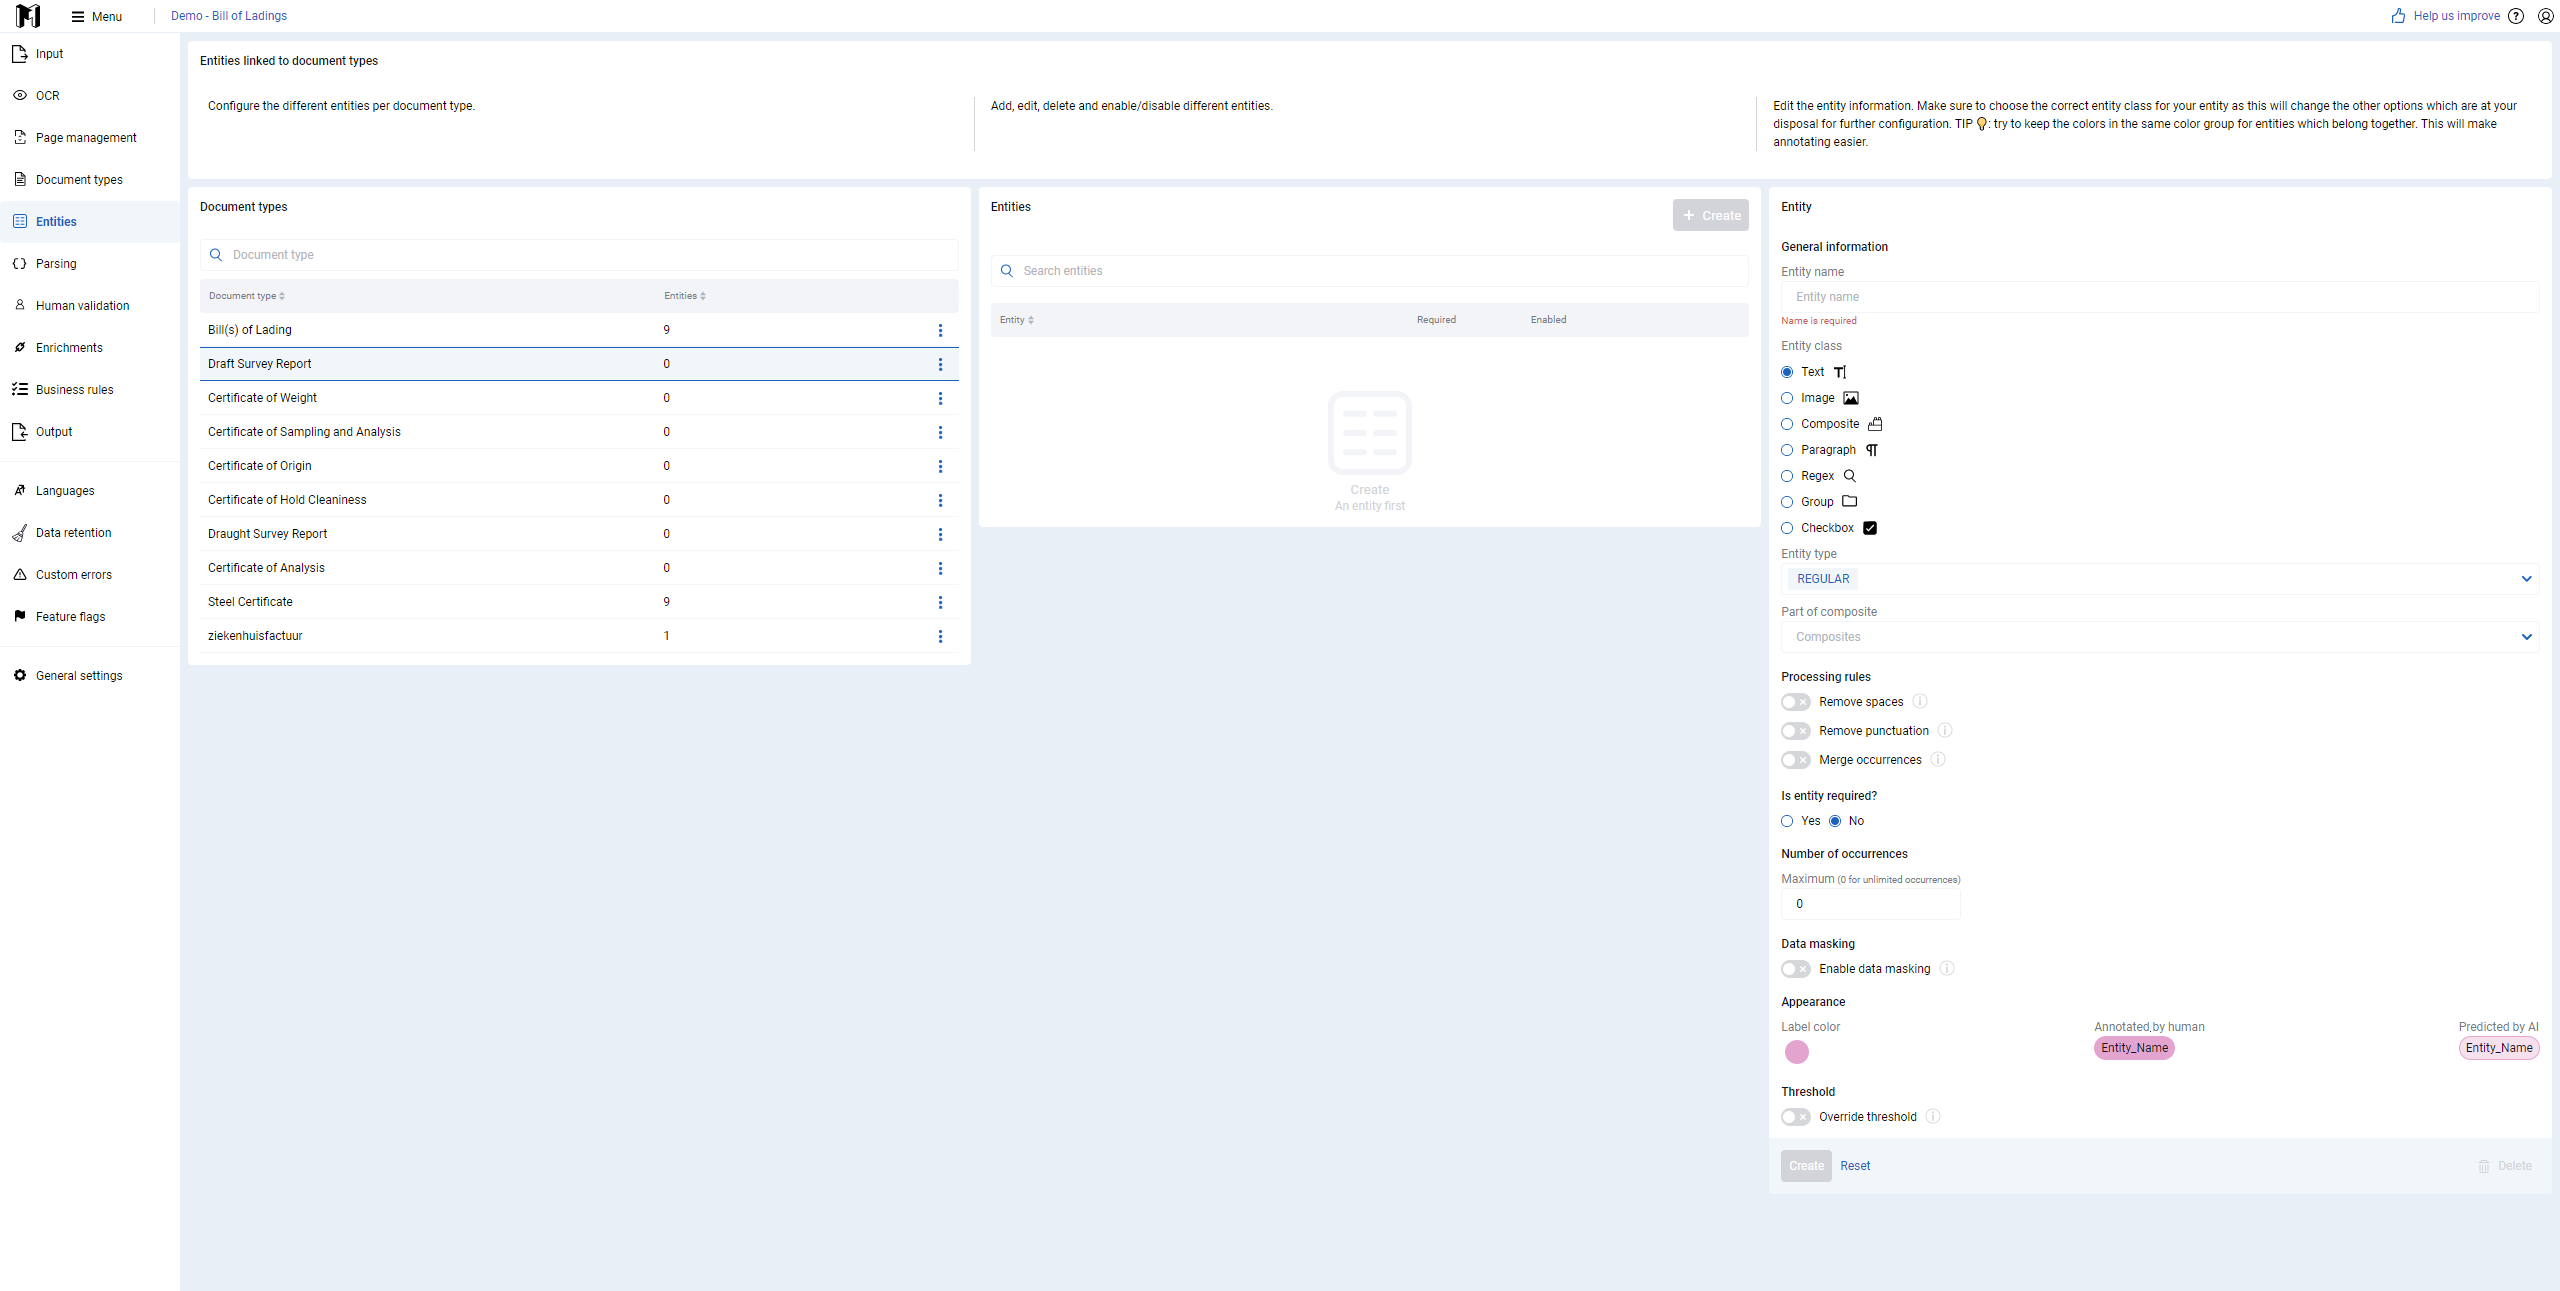Open the Part of composite dropdown
The height and width of the screenshot is (1291, 2560).
[x=2159, y=637]
